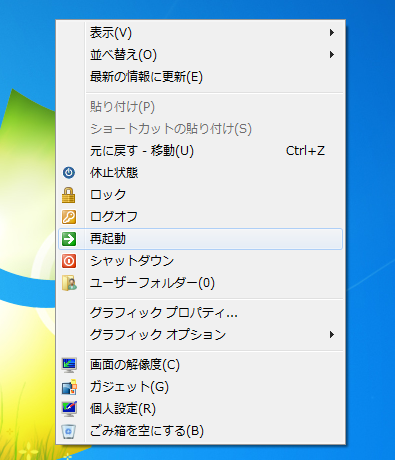Click the green arrow icon beside 再起動
Image resolution: width=395 pixels, height=460 pixels.
click(x=69, y=239)
